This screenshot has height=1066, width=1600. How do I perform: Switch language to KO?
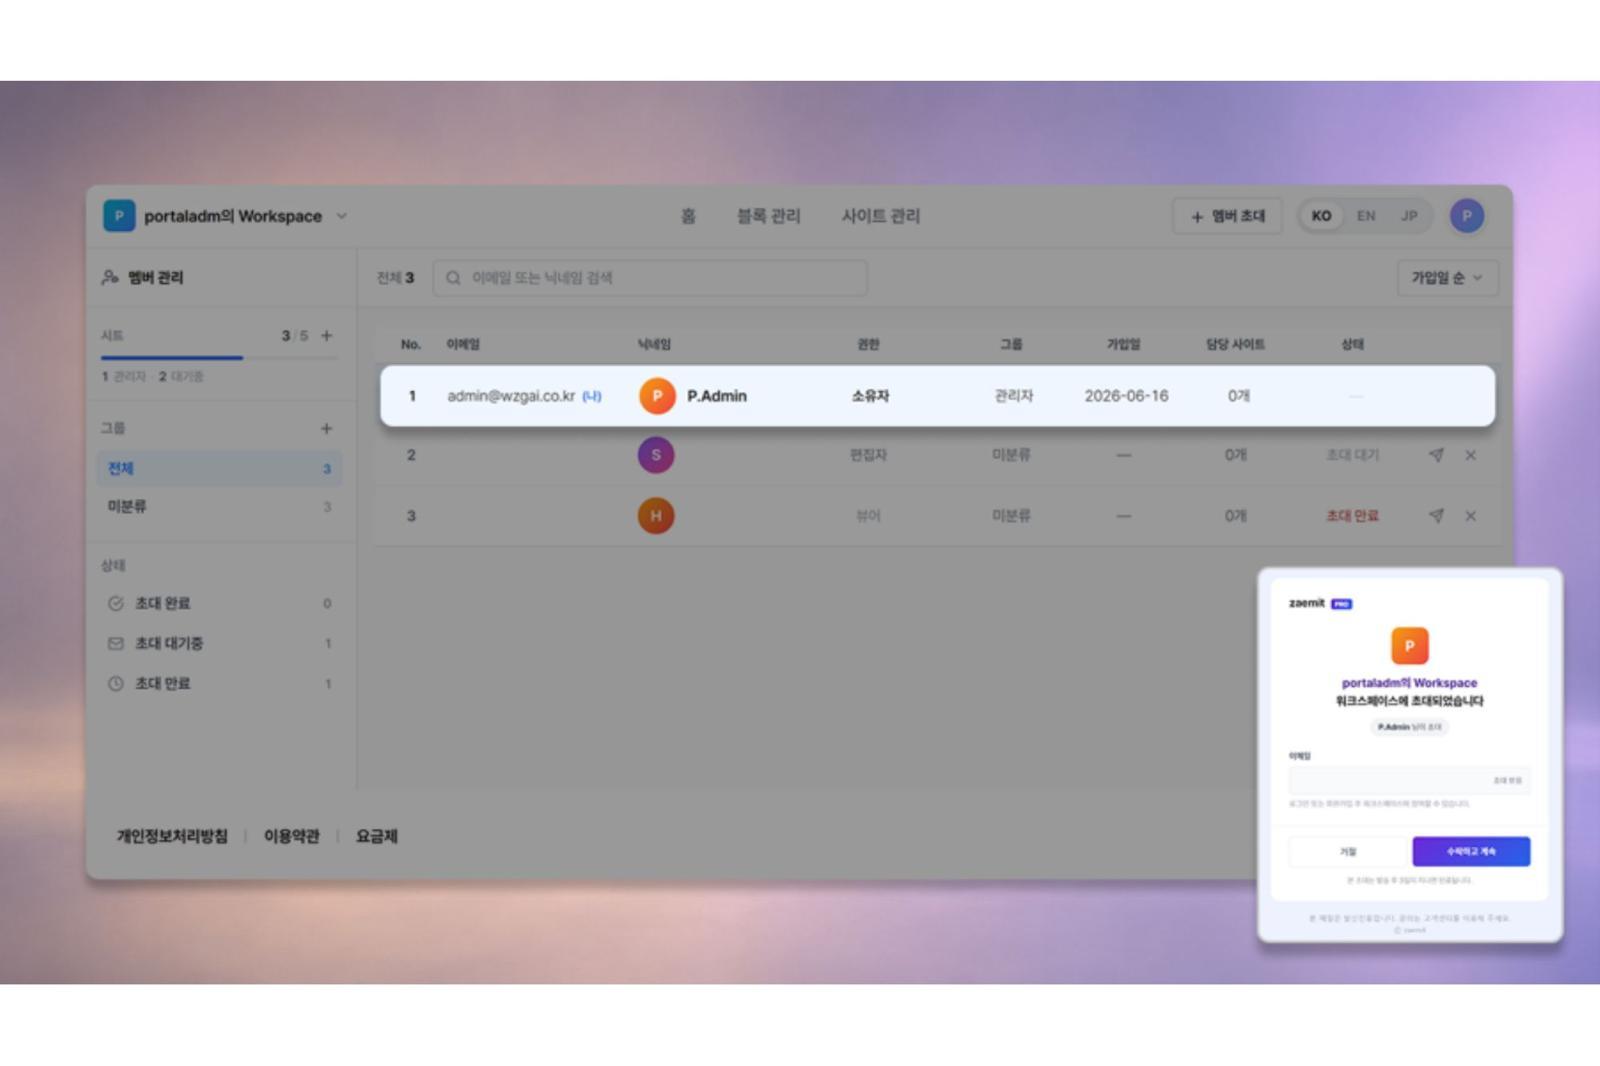1321,216
